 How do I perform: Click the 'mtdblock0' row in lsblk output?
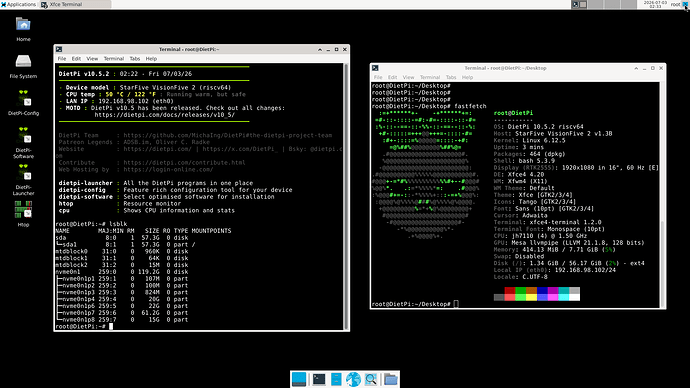[121, 252]
